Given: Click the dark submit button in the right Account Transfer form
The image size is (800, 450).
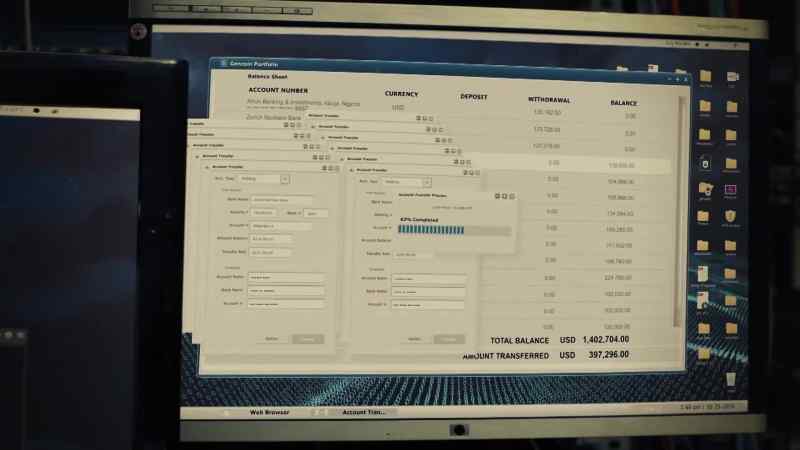Looking at the screenshot, I should (449, 339).
